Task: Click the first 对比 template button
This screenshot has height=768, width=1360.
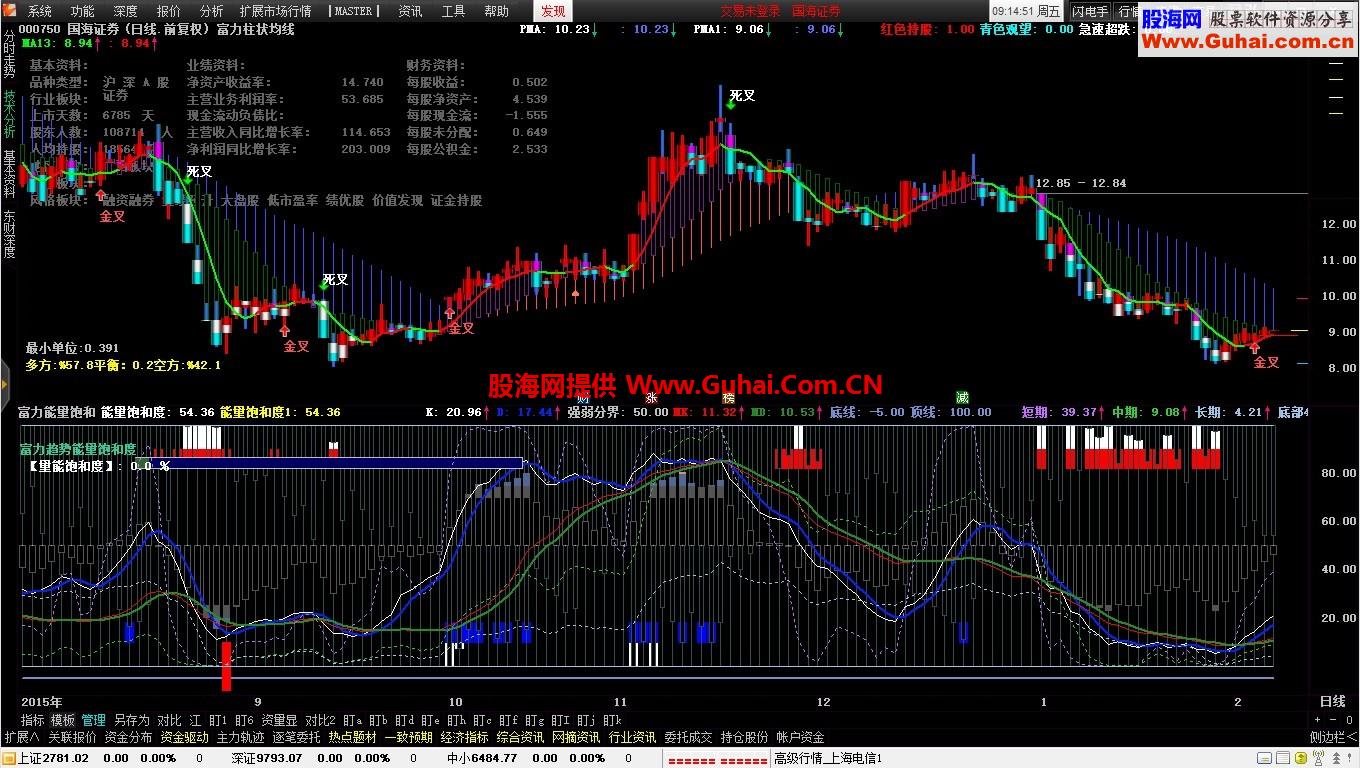Action: (x=169, y=720)
